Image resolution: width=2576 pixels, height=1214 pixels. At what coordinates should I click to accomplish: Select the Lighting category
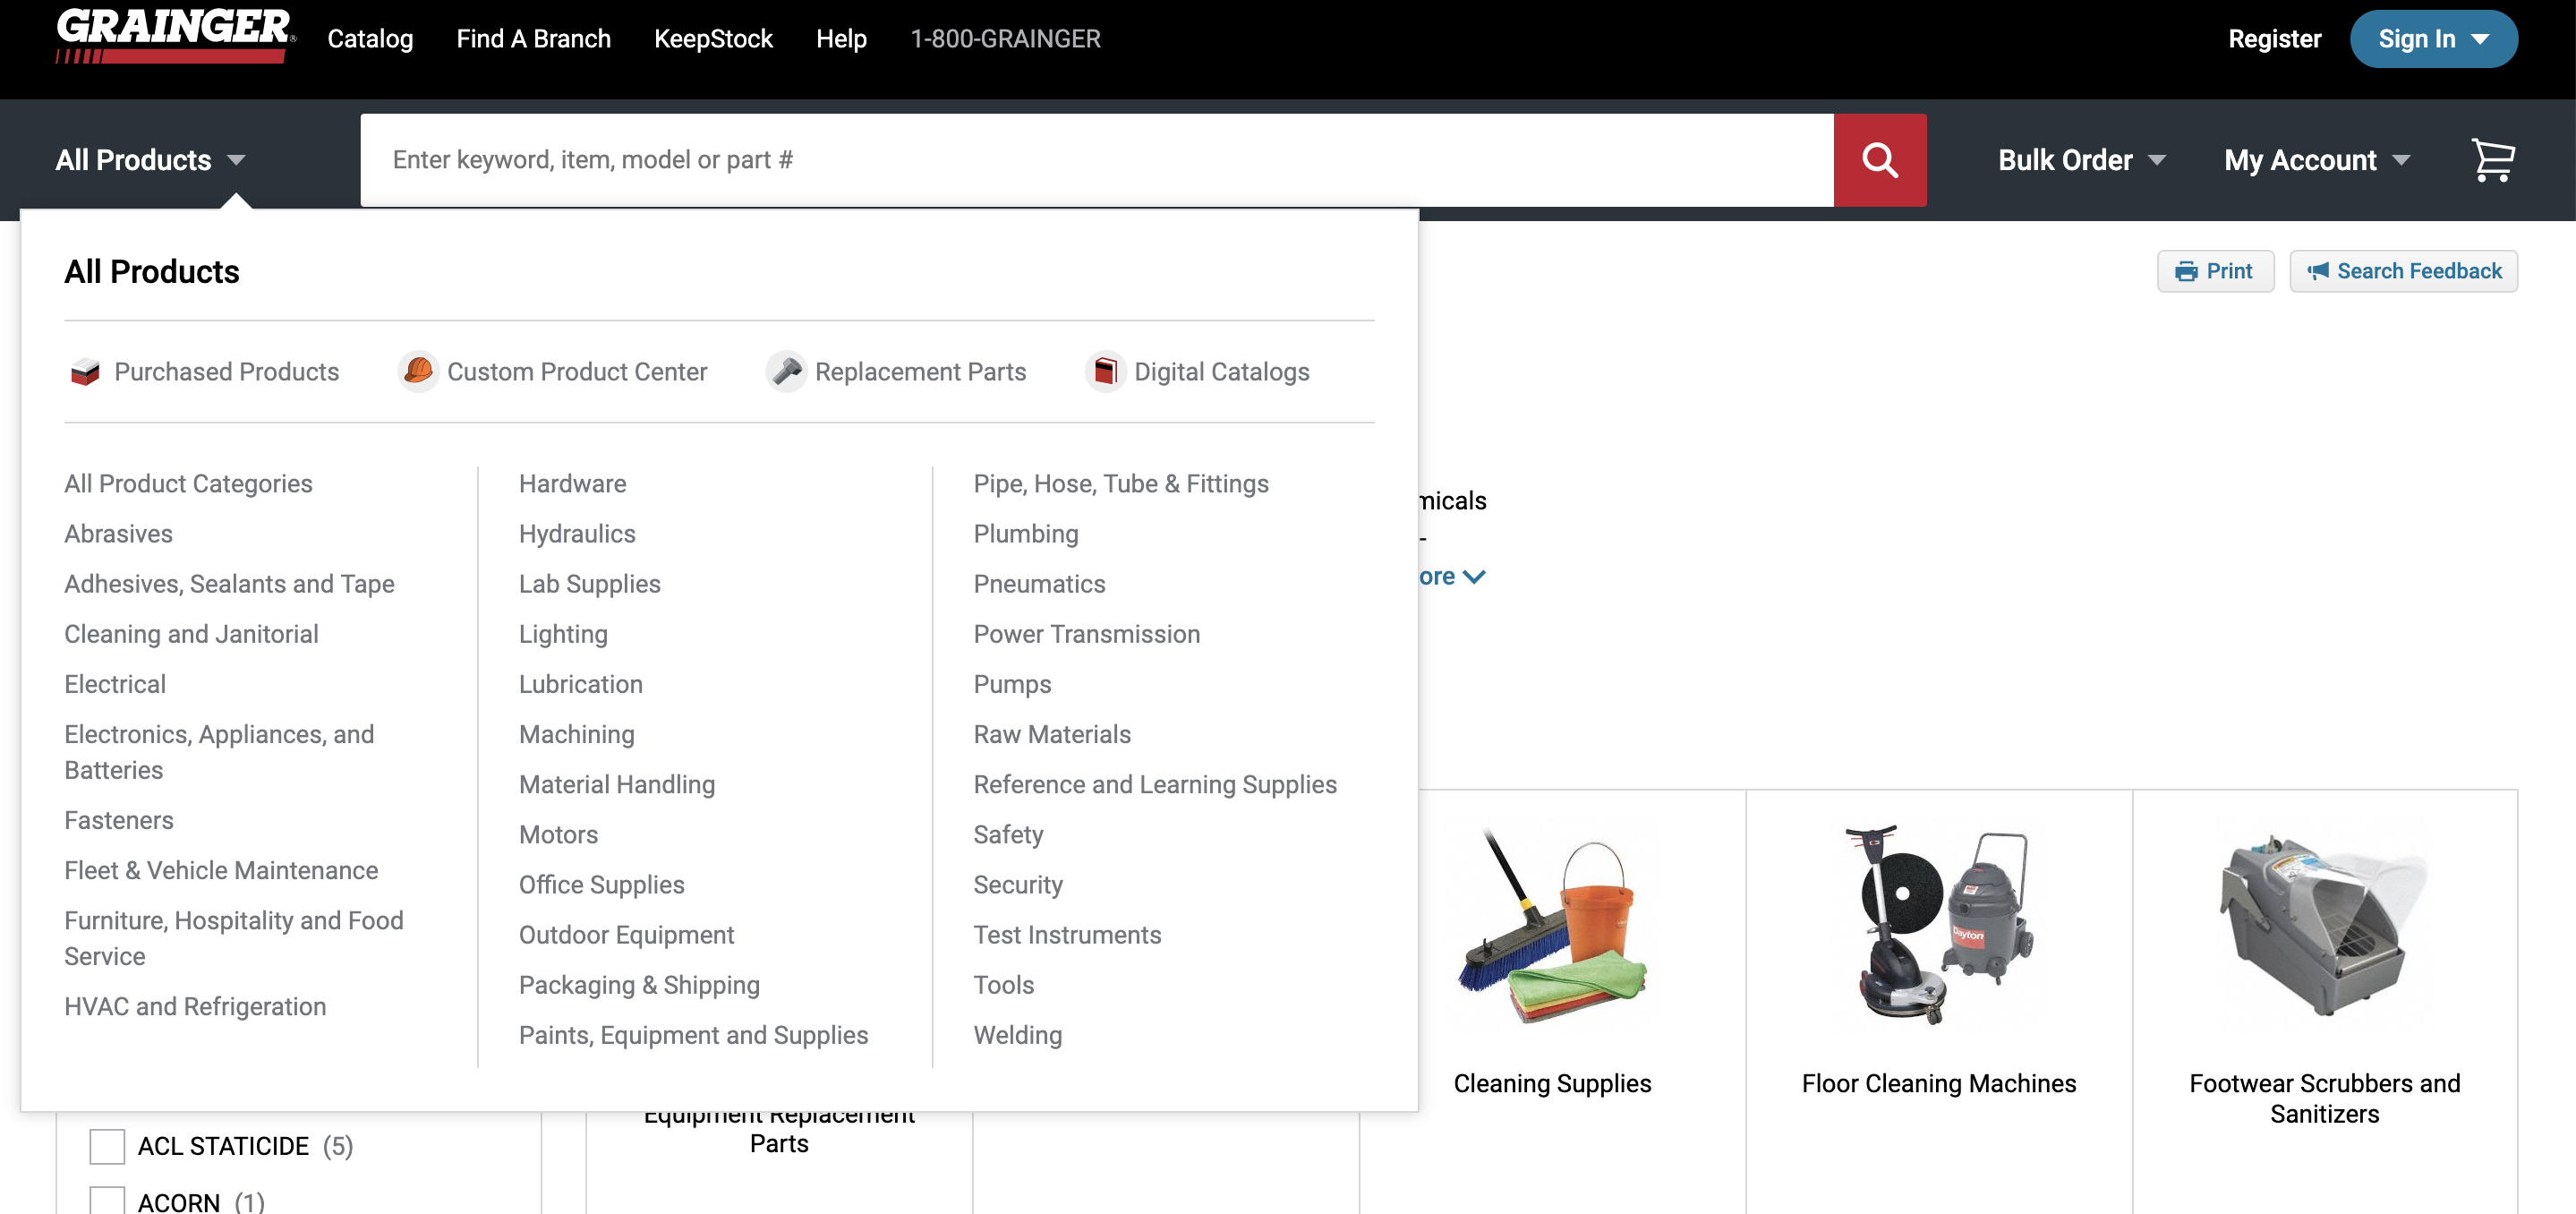pos(563,634)
